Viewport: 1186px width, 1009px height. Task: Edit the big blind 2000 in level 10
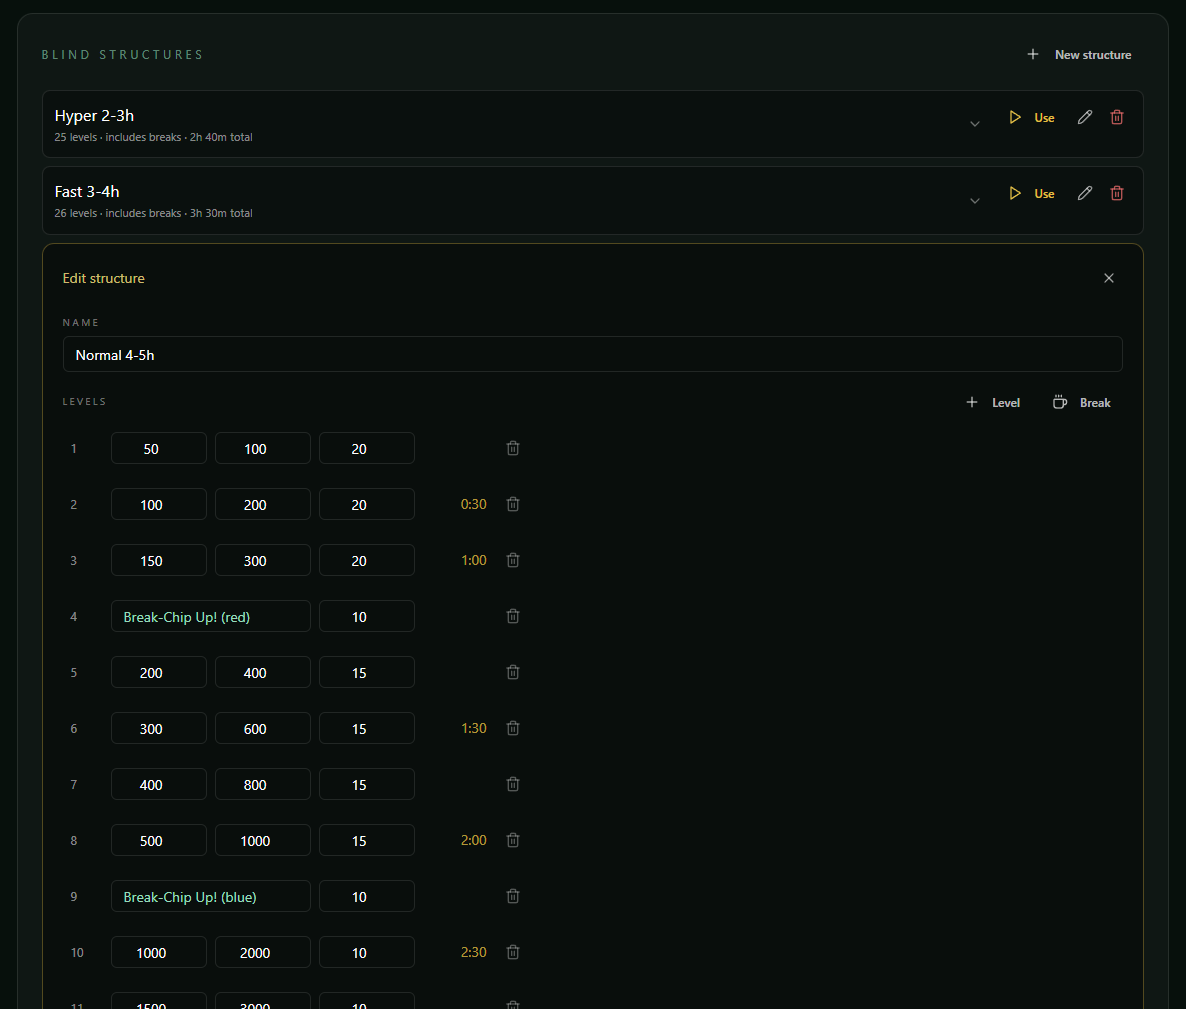click(x=262, y=952)
